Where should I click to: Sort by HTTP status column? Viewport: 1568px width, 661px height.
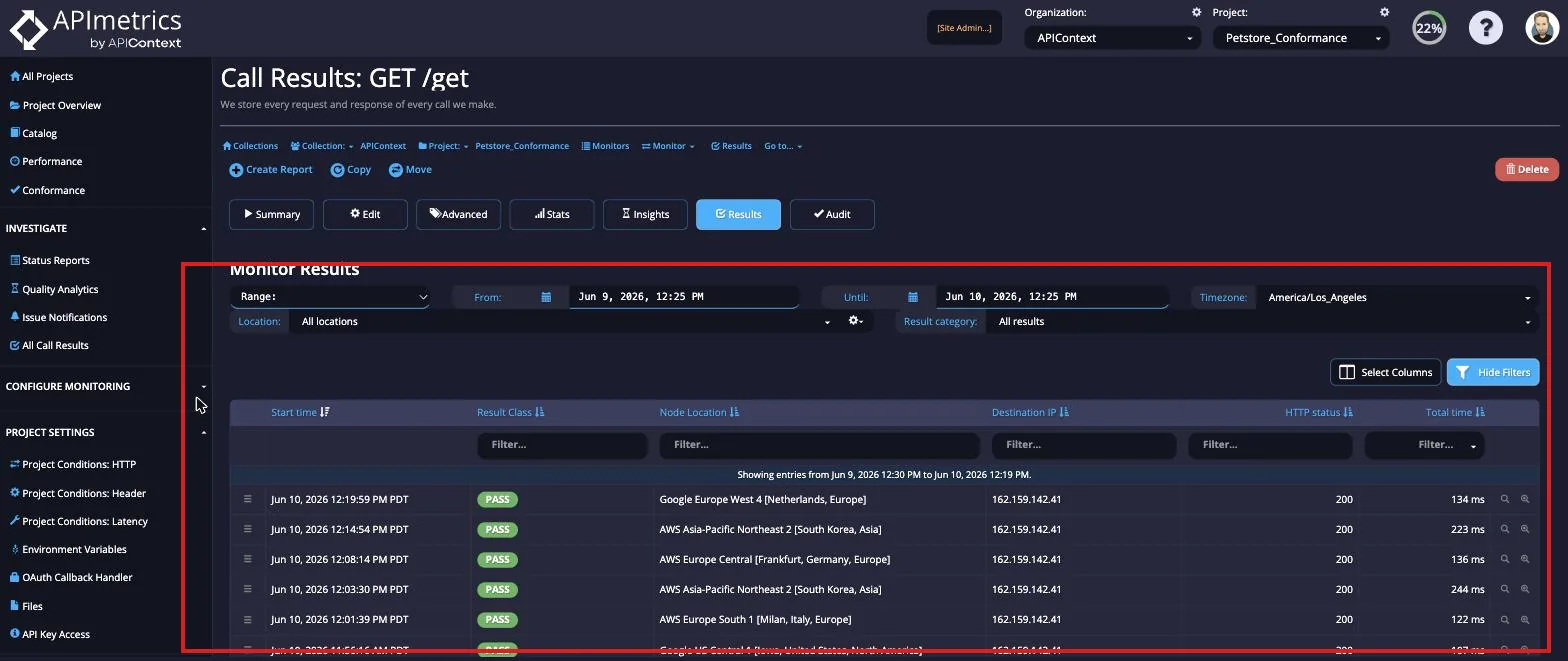[1319, 412]
